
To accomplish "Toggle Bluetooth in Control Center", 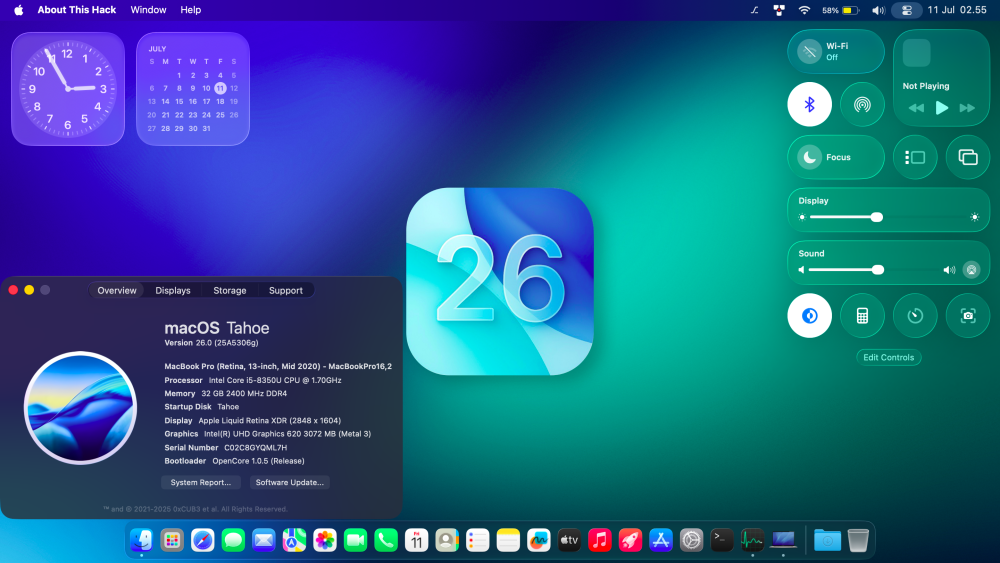I will coord(809,105).
